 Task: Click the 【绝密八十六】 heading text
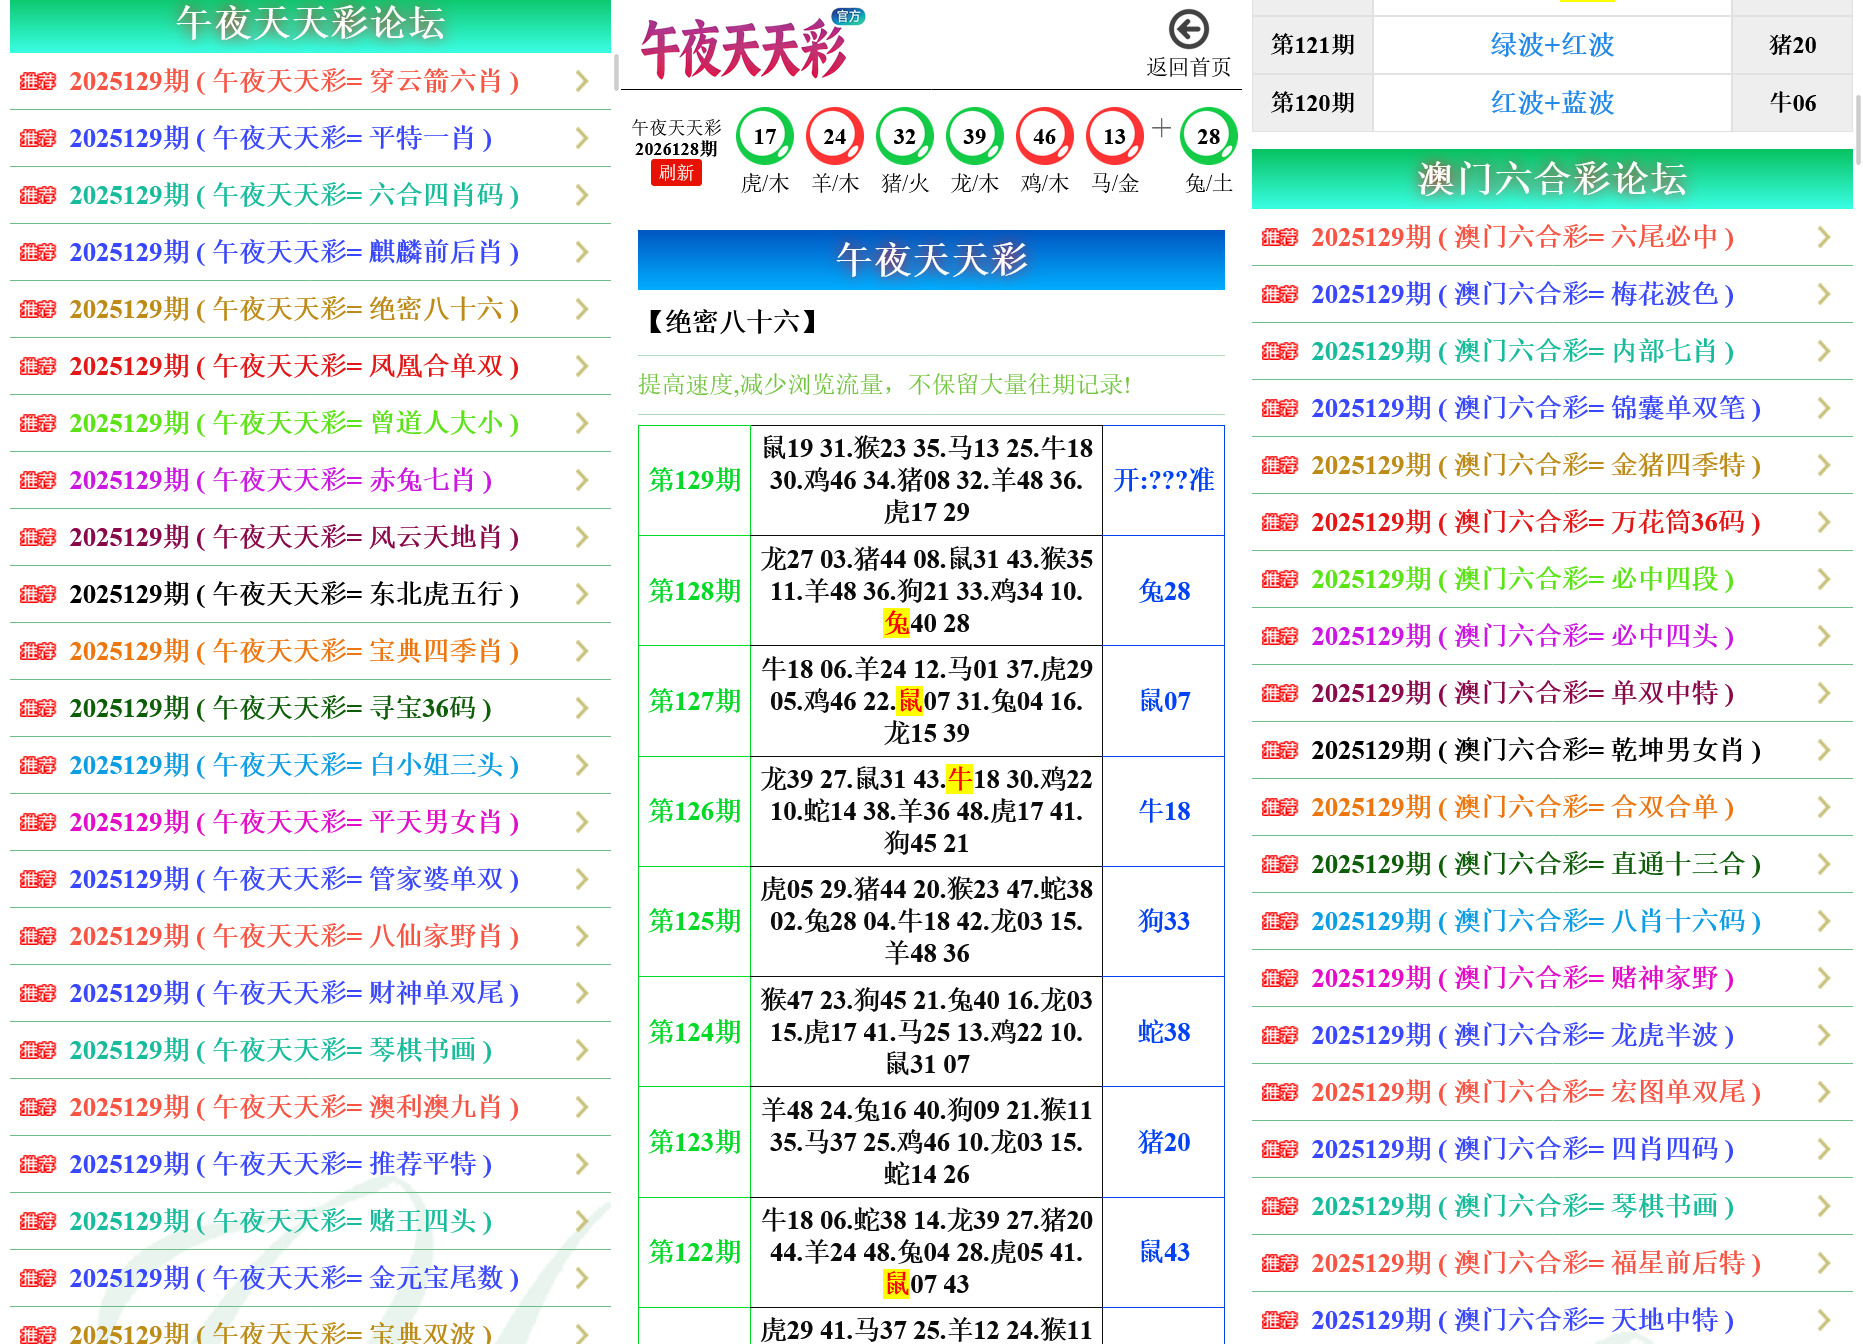coord(731,322)
